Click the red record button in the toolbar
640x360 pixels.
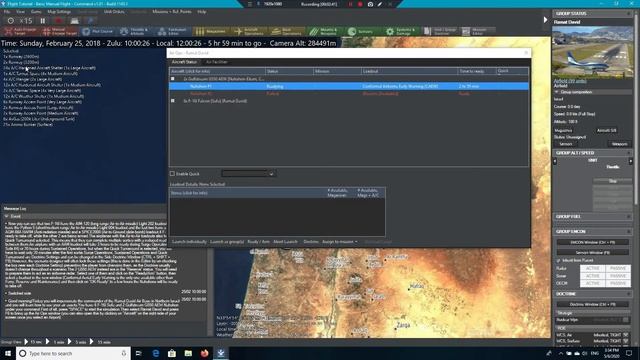58,20
